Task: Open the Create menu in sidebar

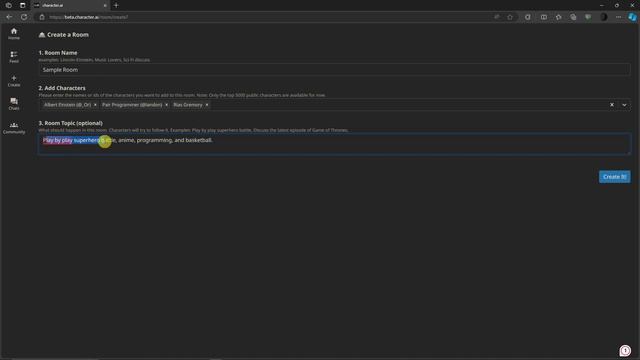Action: click(x=14, y=81)
